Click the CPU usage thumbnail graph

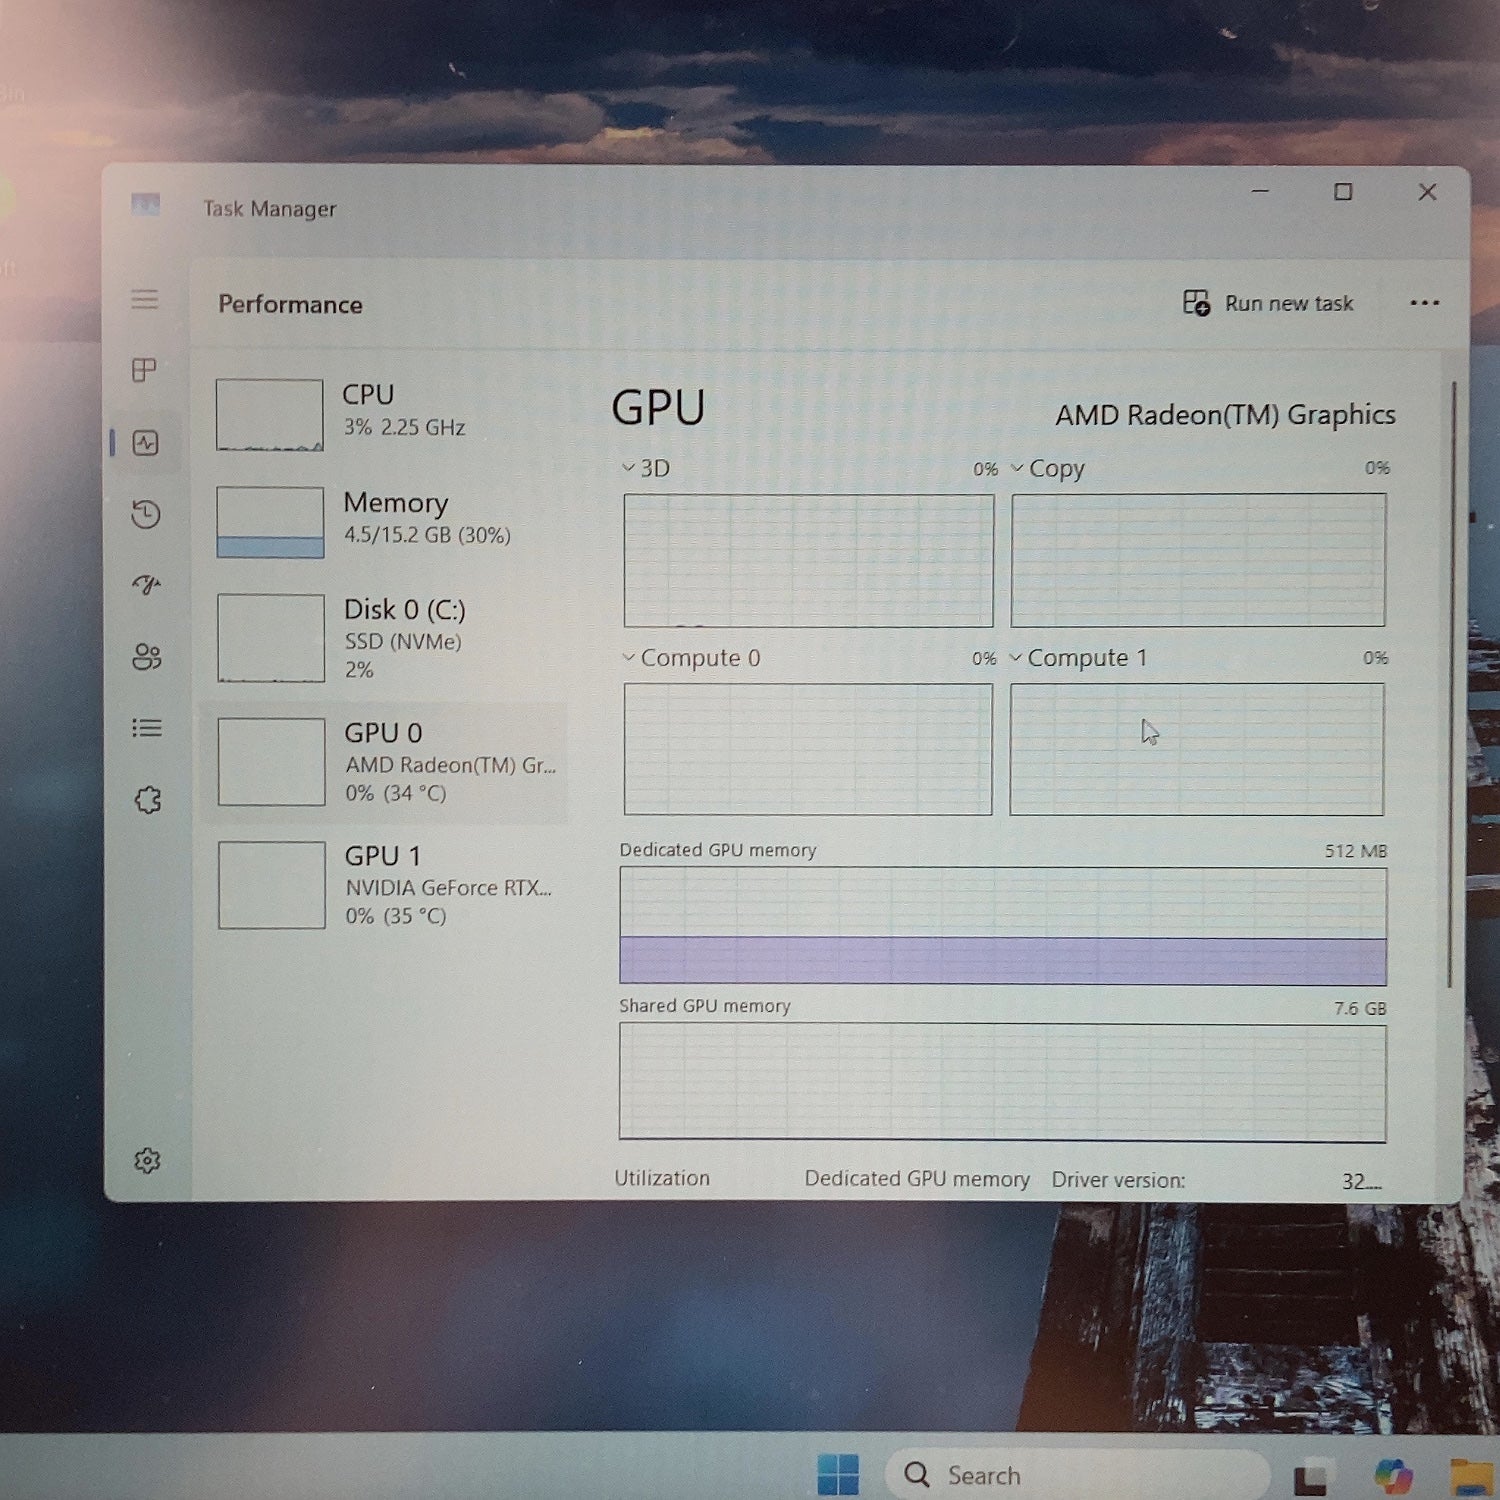(x=270, y=414)
